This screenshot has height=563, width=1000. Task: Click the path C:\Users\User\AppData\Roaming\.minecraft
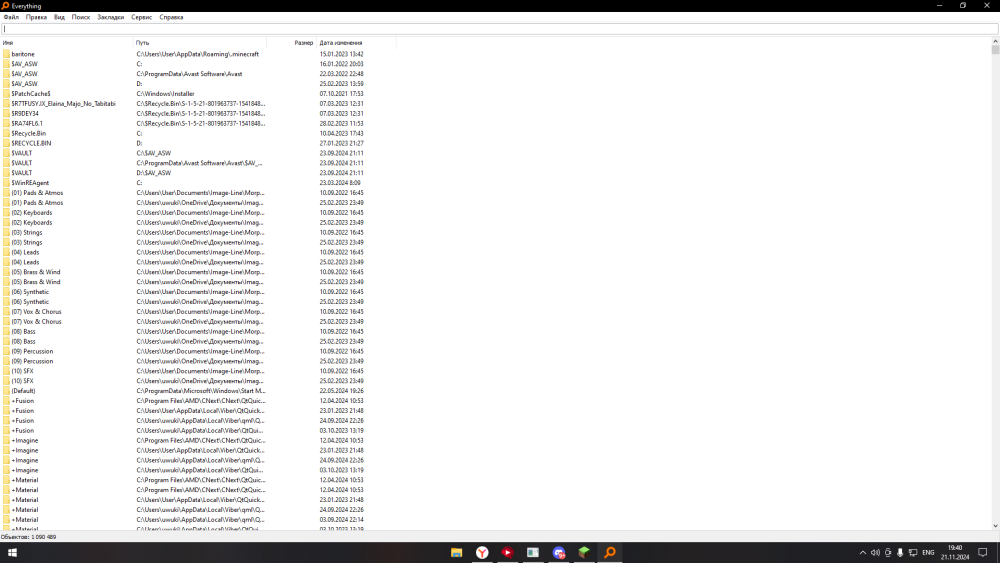pyautogui.click(x=198, y=54)
